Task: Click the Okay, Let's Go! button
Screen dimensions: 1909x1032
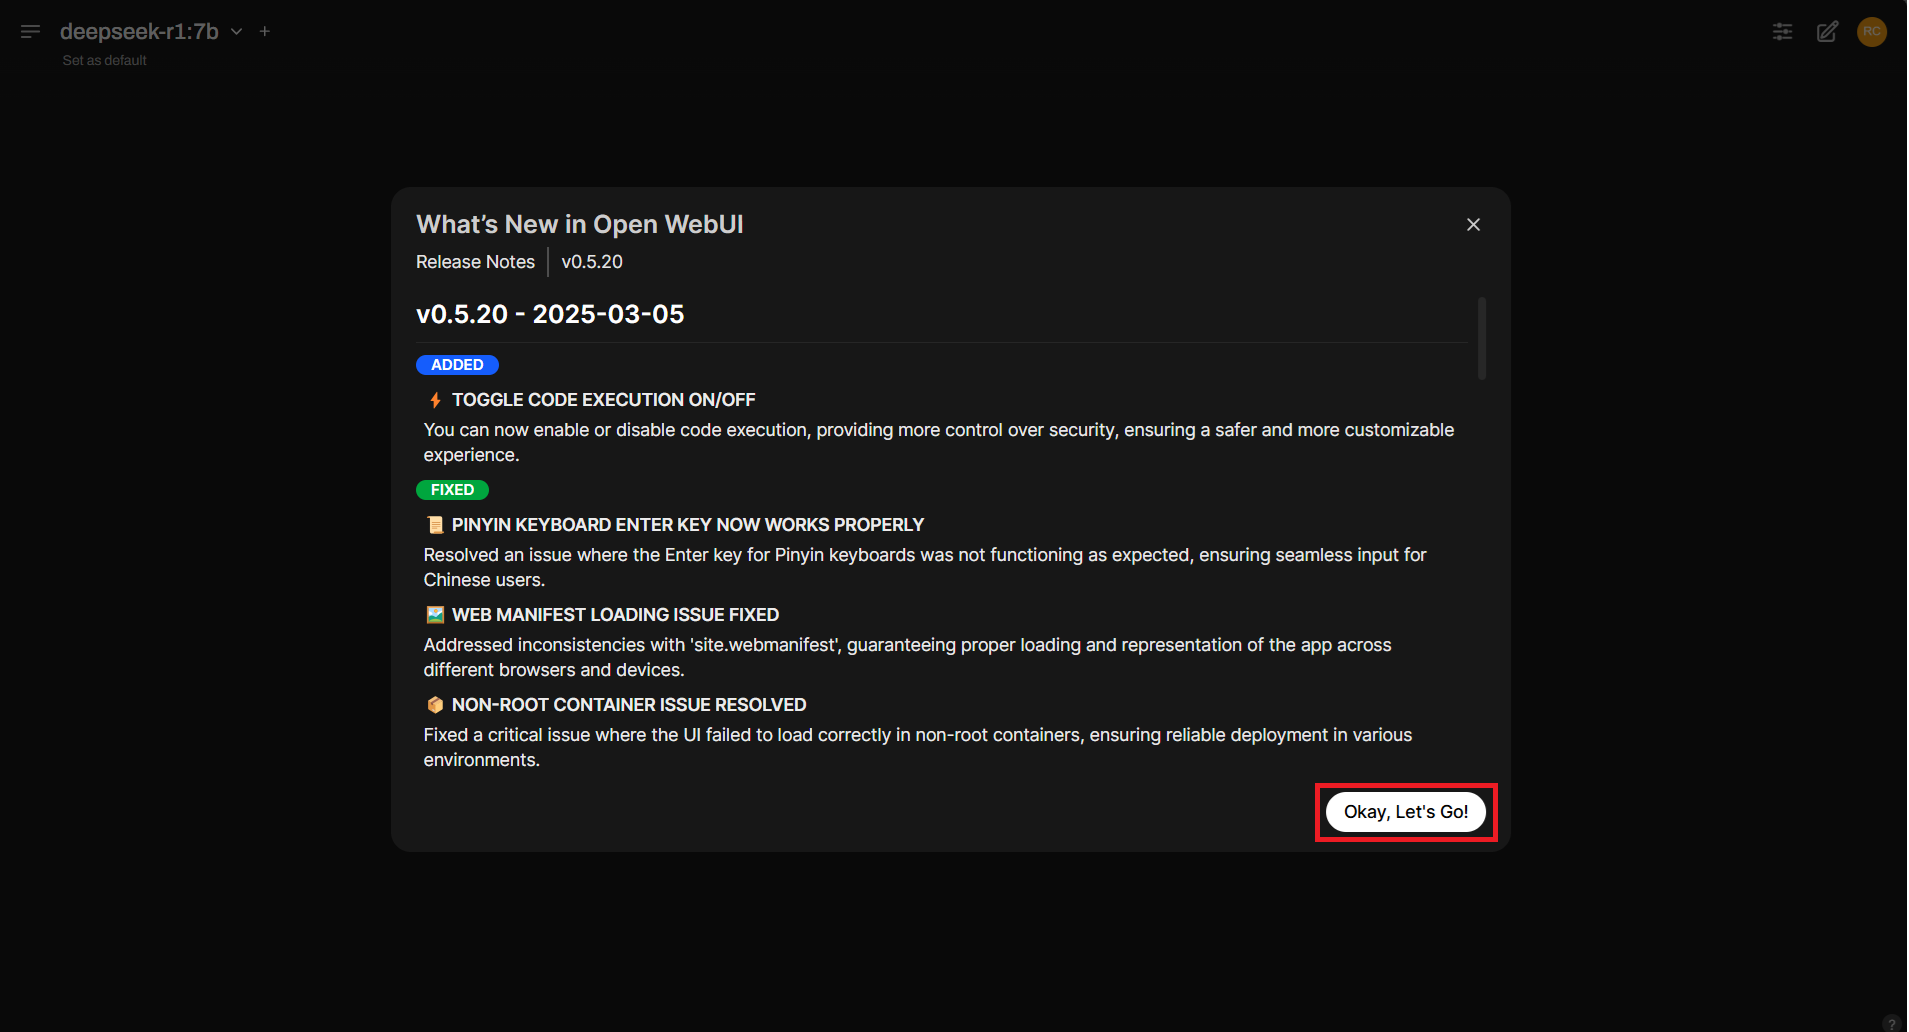Action: click(1406, 812)
